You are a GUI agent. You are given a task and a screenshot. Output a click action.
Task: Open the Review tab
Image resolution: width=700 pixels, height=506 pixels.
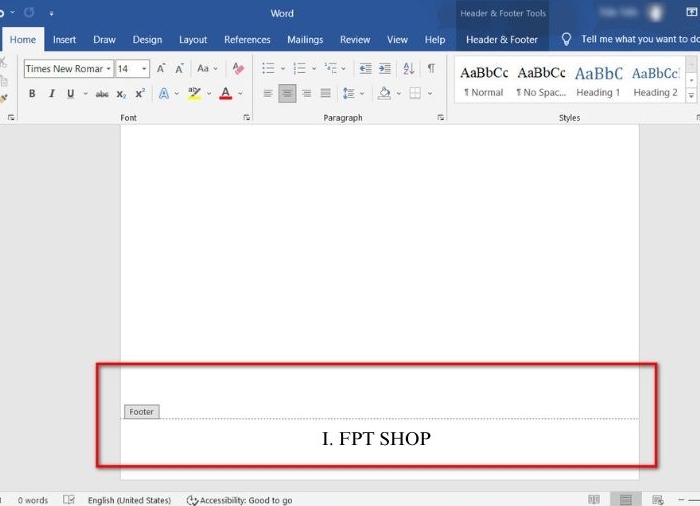pos(355,40)
